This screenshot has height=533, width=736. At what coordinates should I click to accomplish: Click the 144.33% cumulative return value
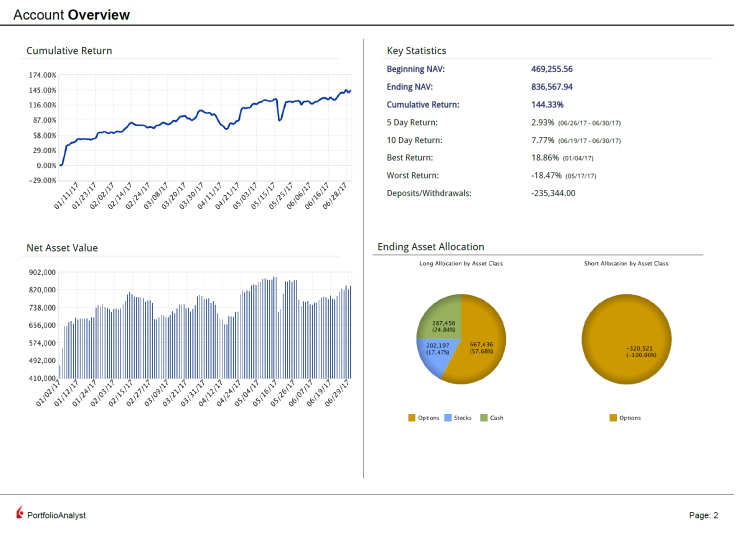(x=547, y=105)
